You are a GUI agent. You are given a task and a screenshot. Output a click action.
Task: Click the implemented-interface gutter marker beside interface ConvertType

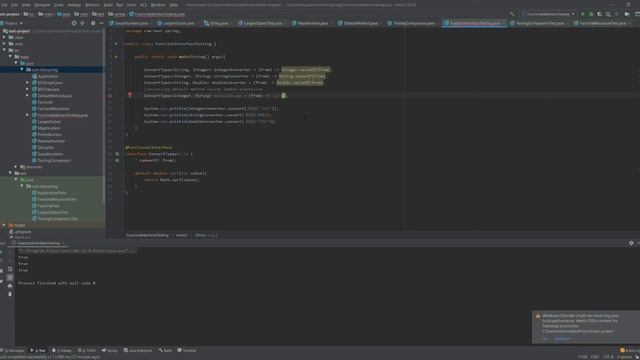tap(117, 154)
